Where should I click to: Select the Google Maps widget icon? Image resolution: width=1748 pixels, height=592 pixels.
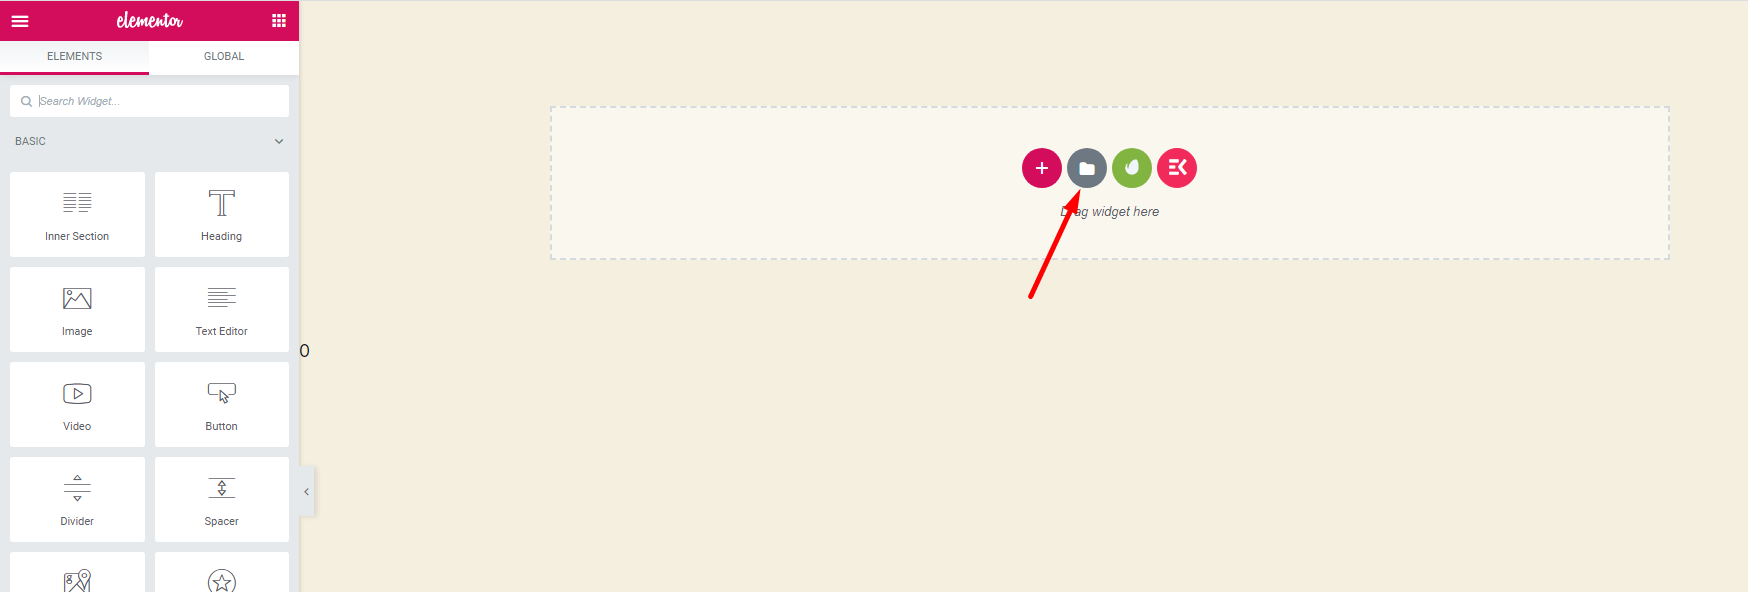coord(77,580)
